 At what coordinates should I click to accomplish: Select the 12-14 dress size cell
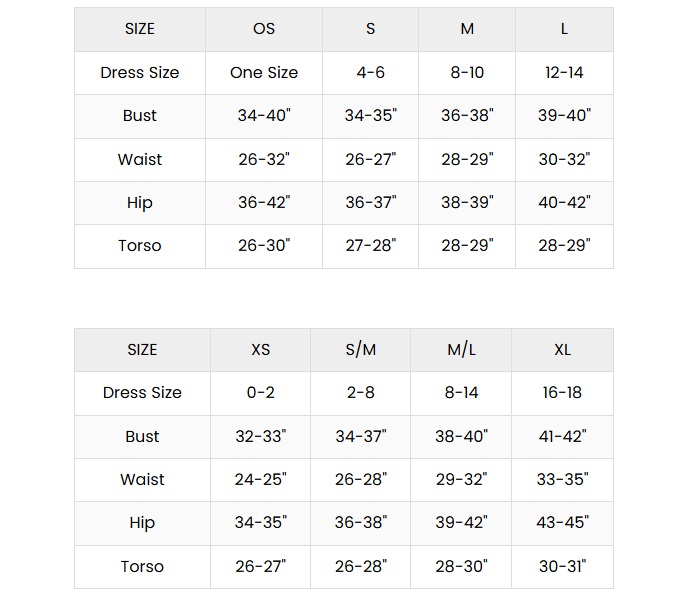(564, 72)
